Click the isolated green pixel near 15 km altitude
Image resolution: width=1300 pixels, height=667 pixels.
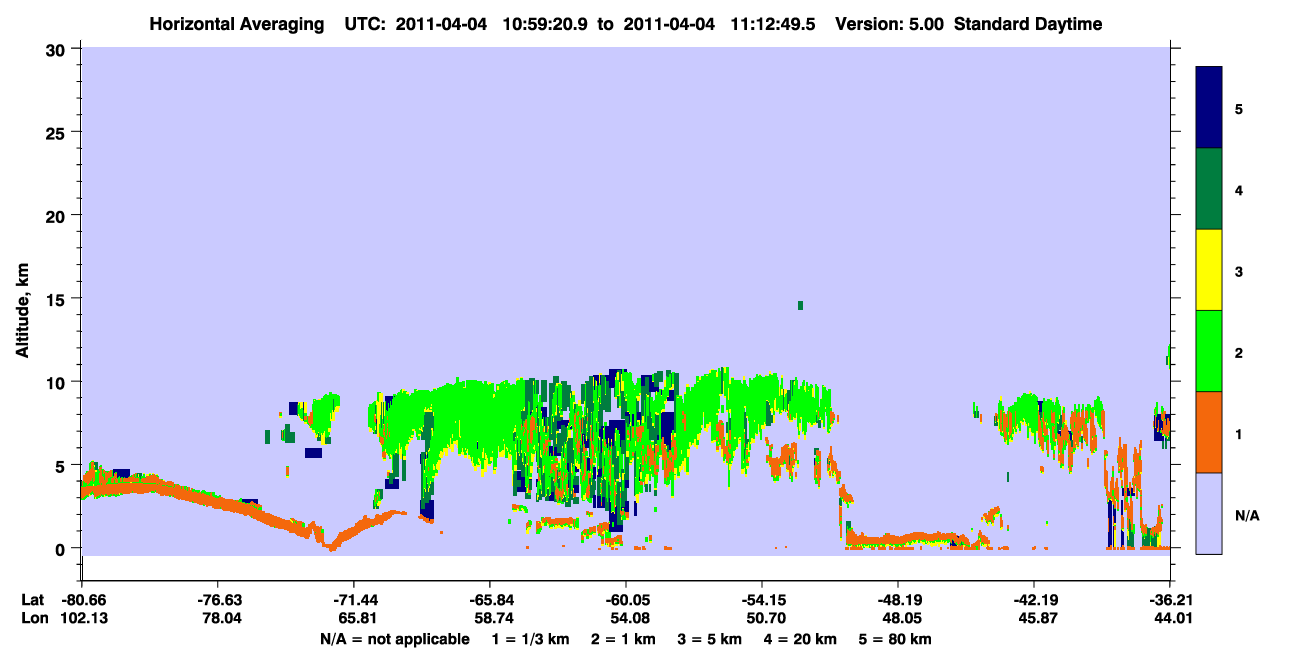click(x=800, y=305)
